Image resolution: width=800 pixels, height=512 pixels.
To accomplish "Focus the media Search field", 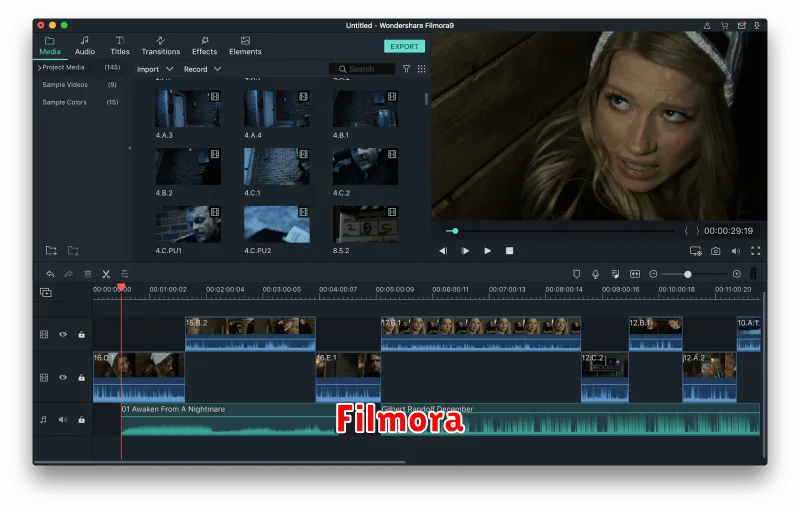I will 362,69.
